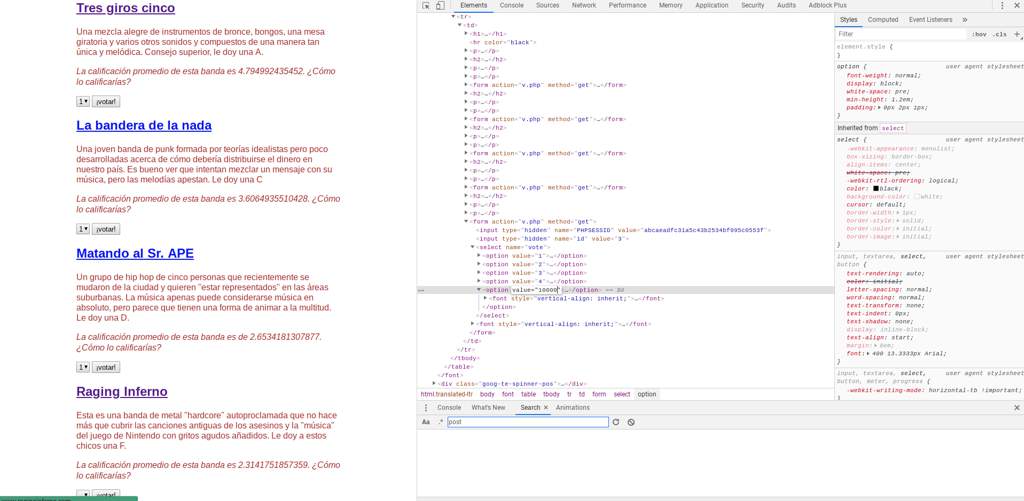Image resolution: width=1024 pixels, height=501 pixels.
Task: Expand the goog-te-spinner-pos div node
Action: (434, 384)
